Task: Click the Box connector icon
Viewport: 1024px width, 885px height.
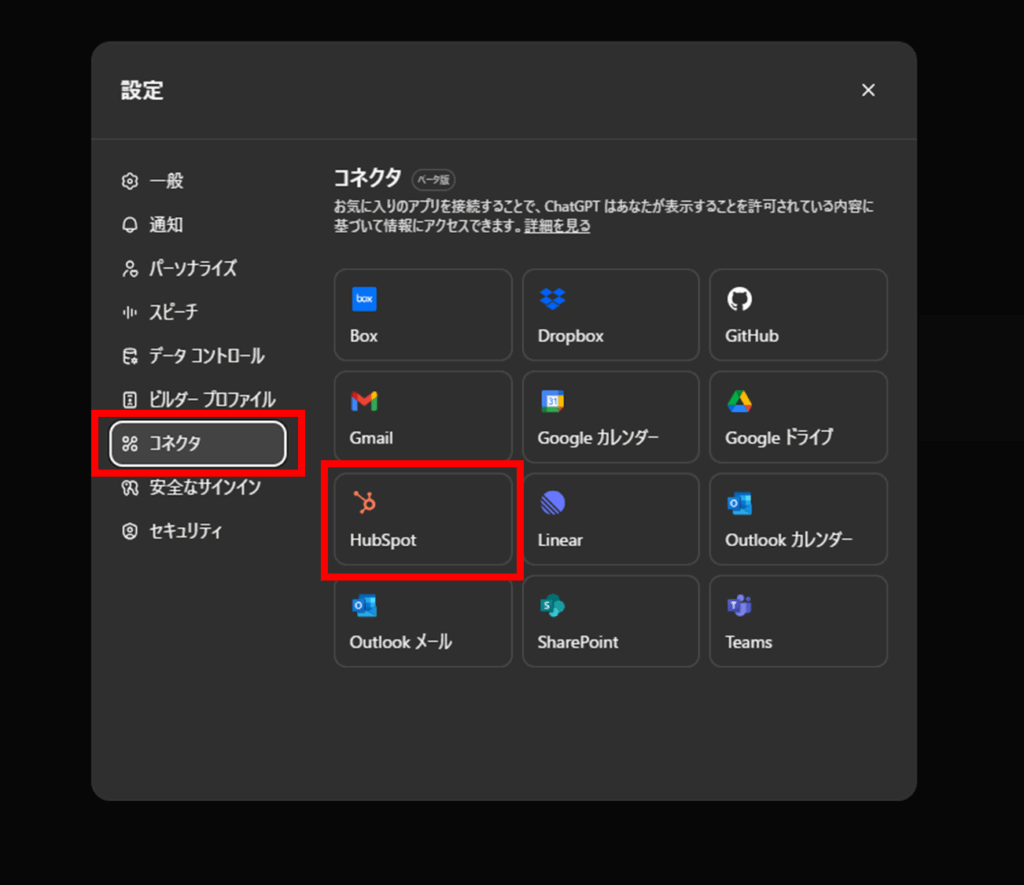Action: [x=364, y=299]
